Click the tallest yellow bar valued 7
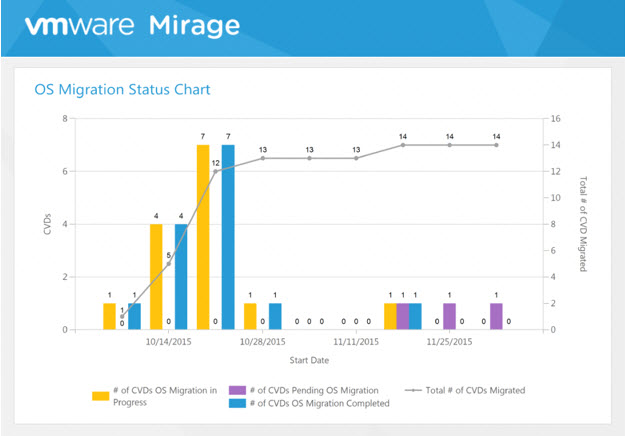 coord(203,237)
